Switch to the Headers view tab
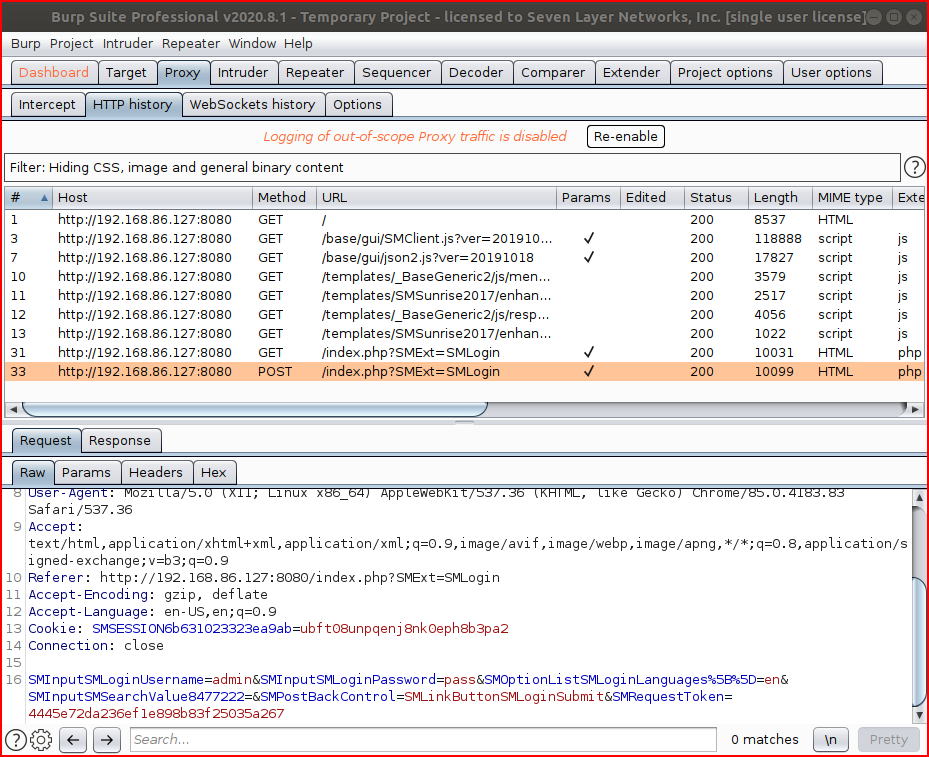Screen dimensions: 929x757 156,473
